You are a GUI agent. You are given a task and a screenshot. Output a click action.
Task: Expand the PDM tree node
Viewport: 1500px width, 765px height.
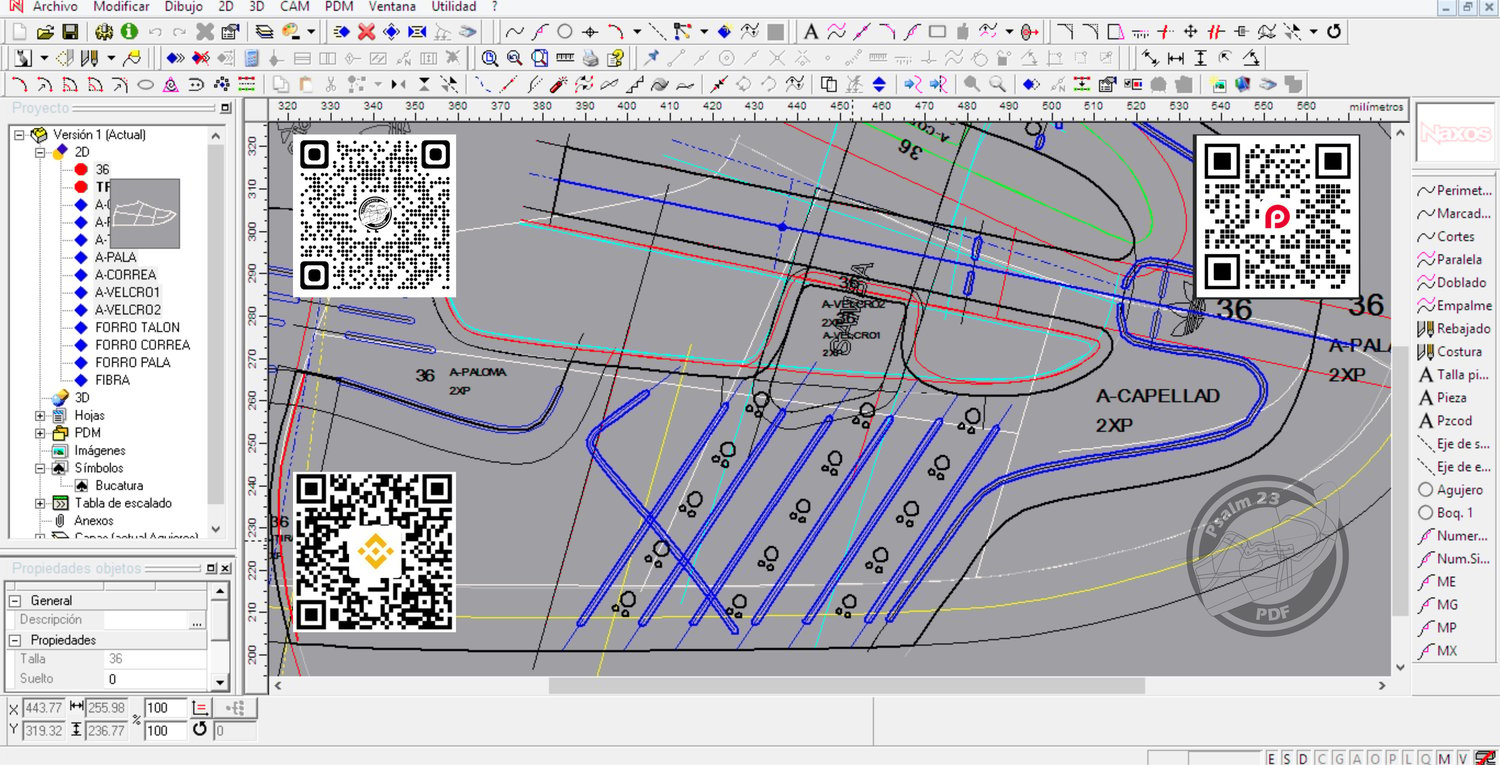click(40, 433)
